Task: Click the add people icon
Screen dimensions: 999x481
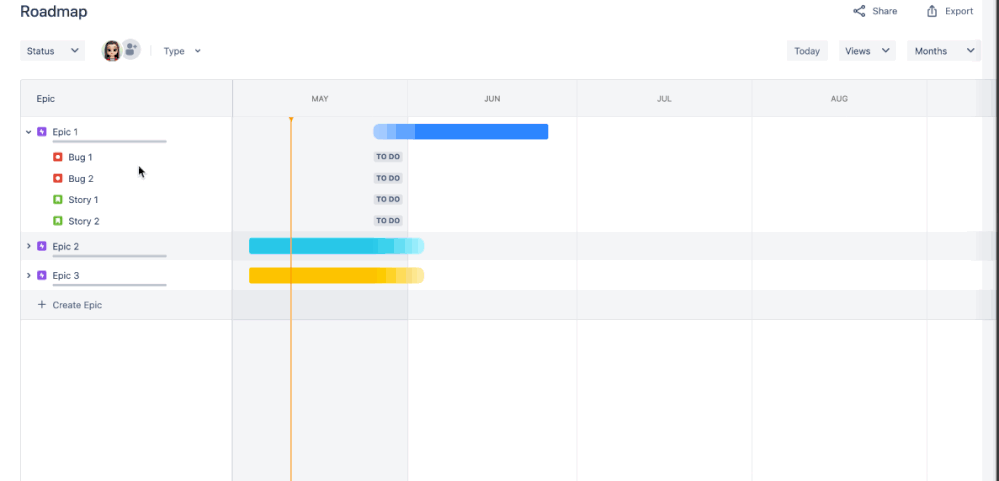Action: (131, 49)
